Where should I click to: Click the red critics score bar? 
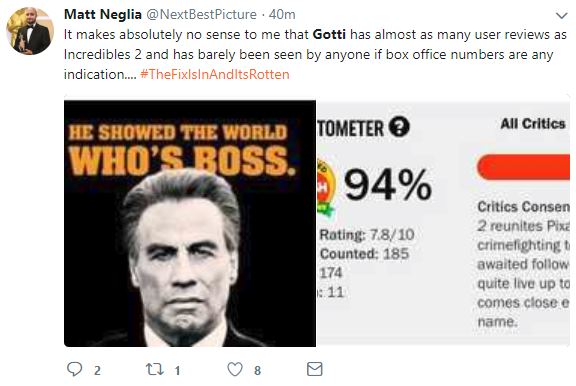pos(523,167)
